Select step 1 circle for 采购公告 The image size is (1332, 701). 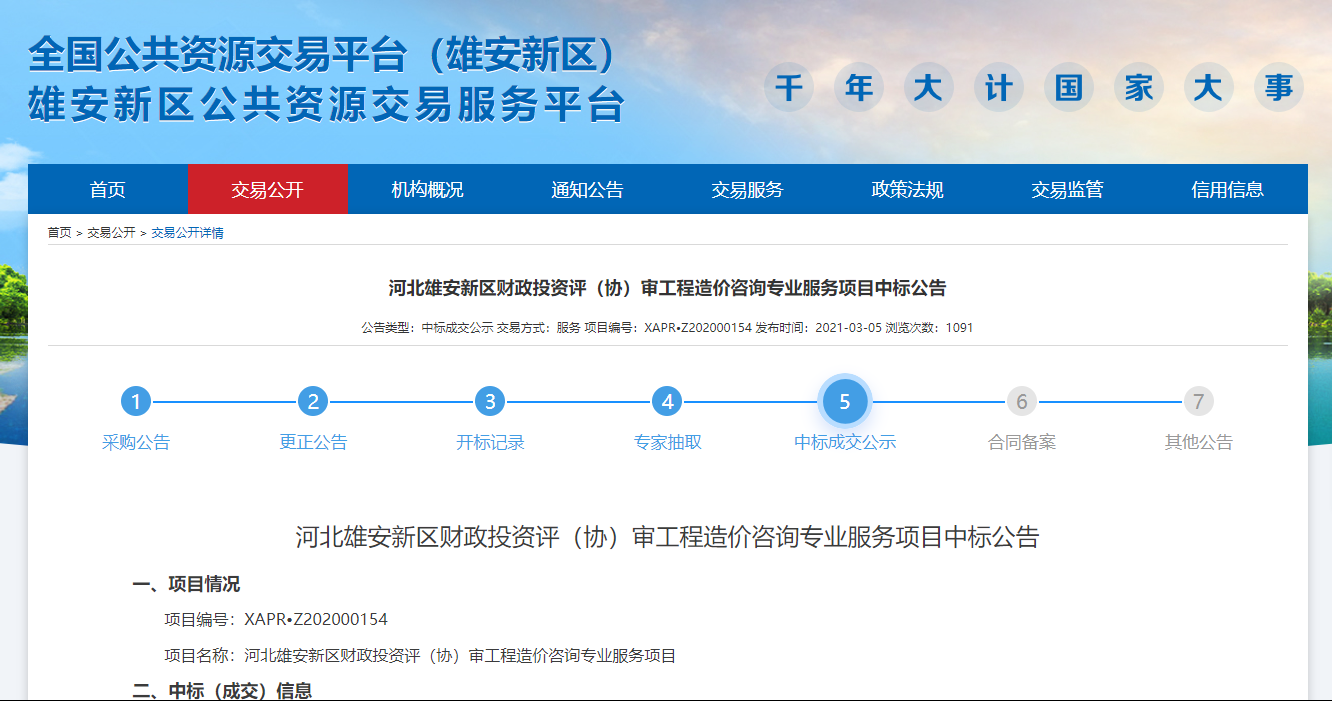tap(136, 402)
